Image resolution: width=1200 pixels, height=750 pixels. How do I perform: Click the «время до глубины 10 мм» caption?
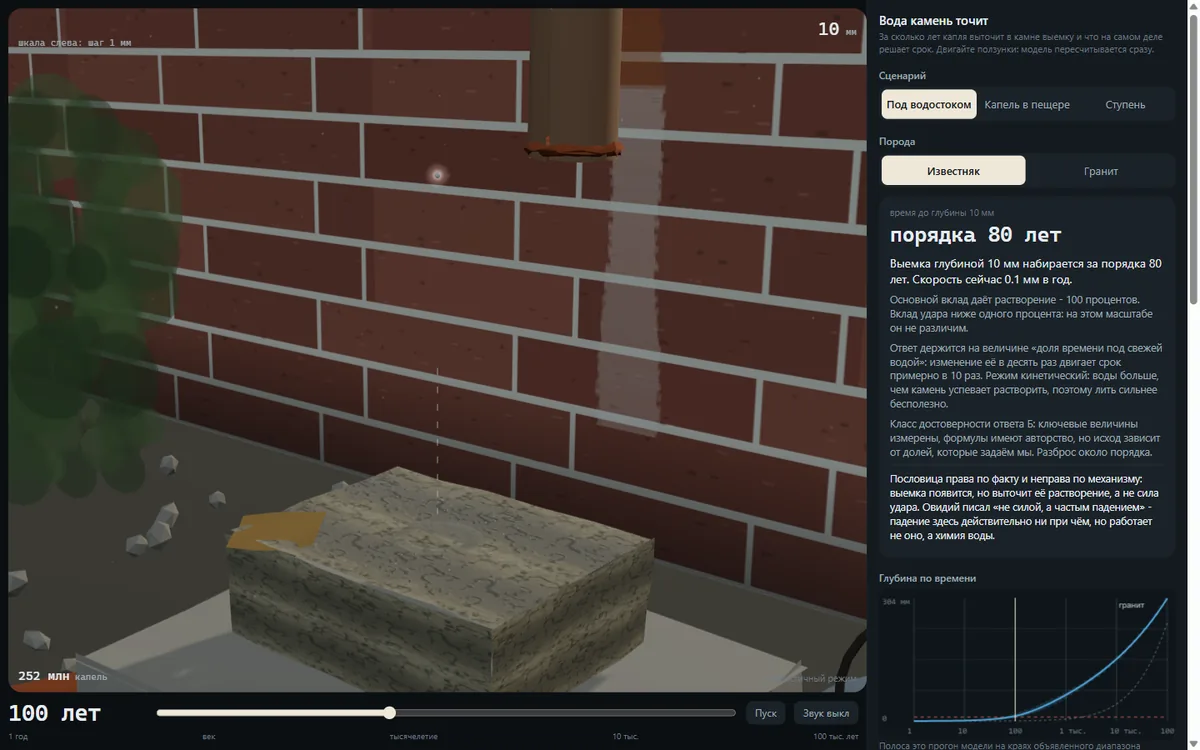pos(942,213)
